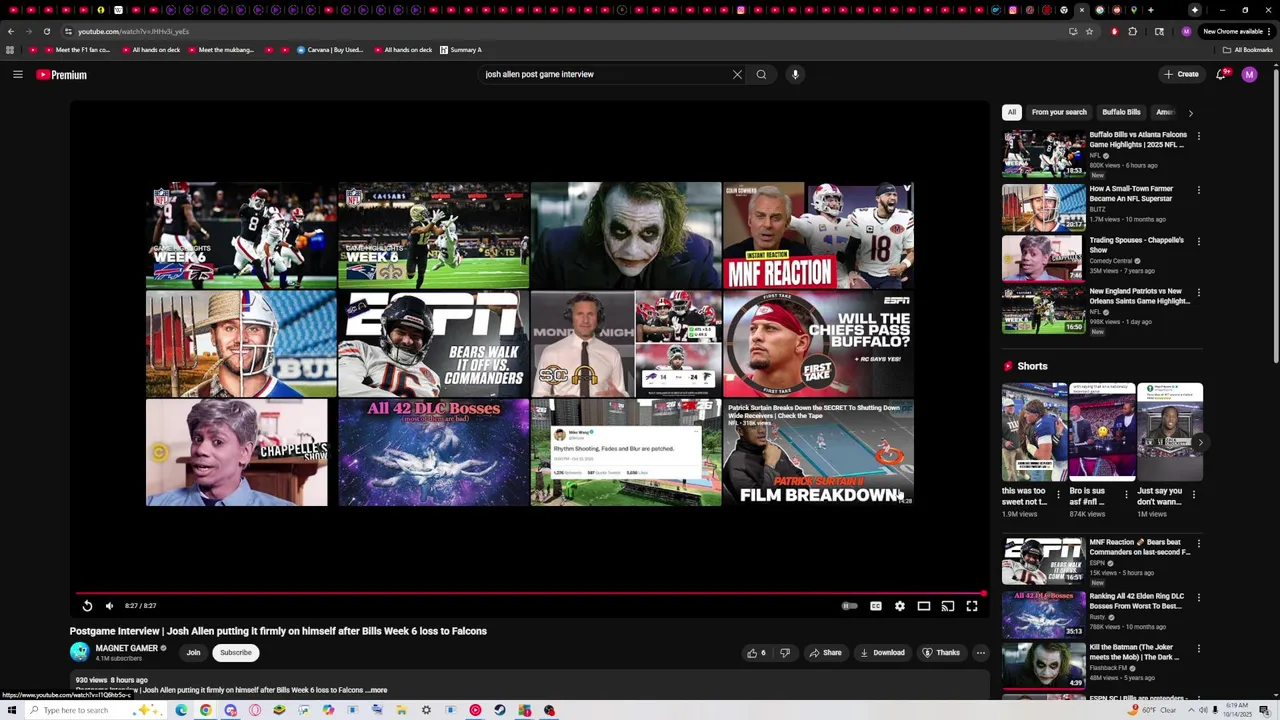Join the MAGNET GAMER channel
Screen dimensions: 1280x720
click(193, 653)
